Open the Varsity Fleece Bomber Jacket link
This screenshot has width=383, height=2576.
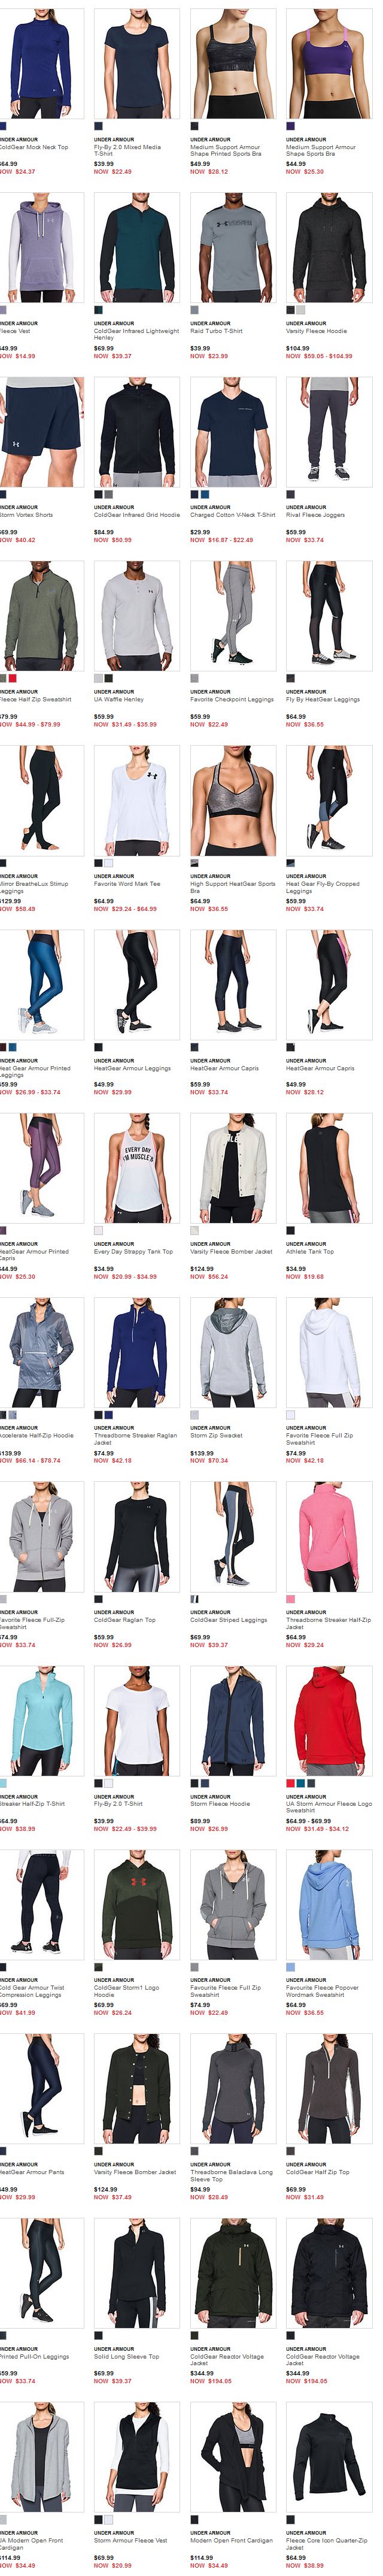coord(231,1251)
